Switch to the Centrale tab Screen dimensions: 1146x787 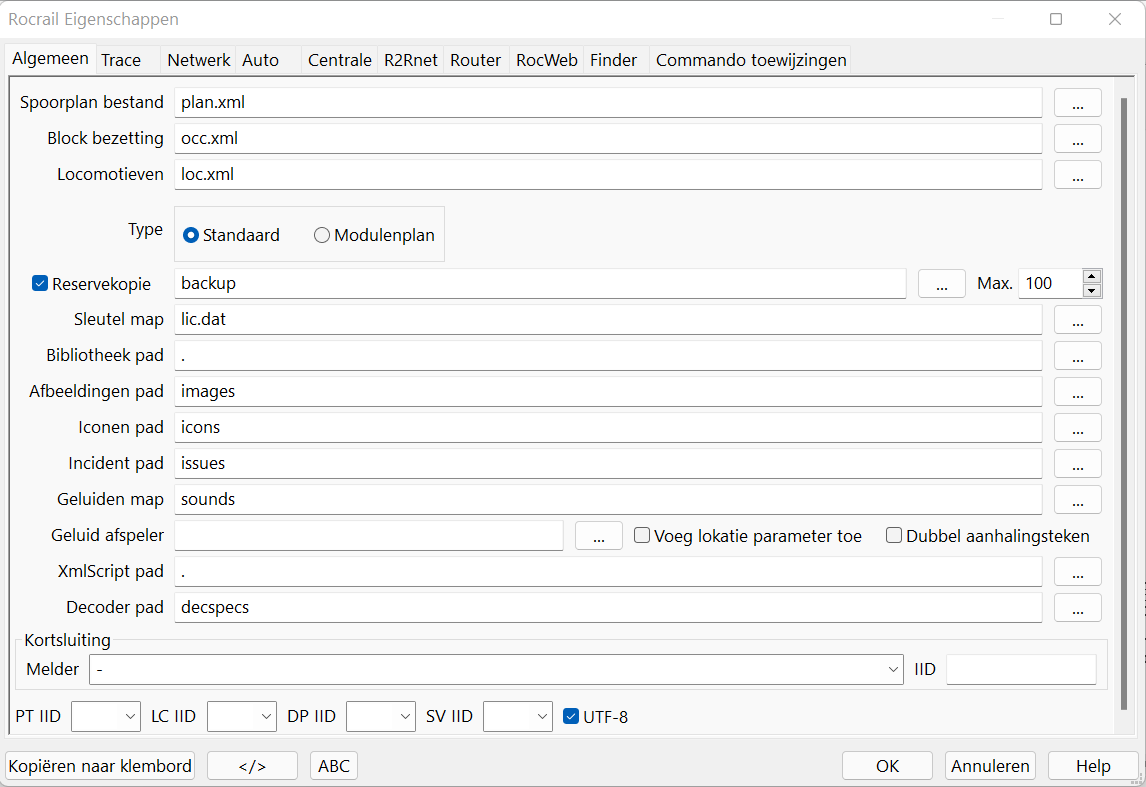[339, 60]
